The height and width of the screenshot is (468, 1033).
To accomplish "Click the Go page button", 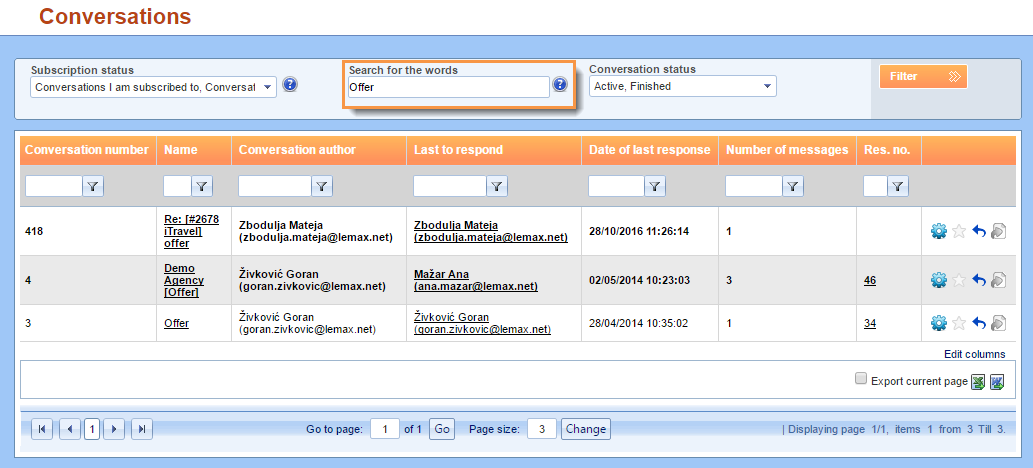I will pyautogui.click(x=441, y=429).
